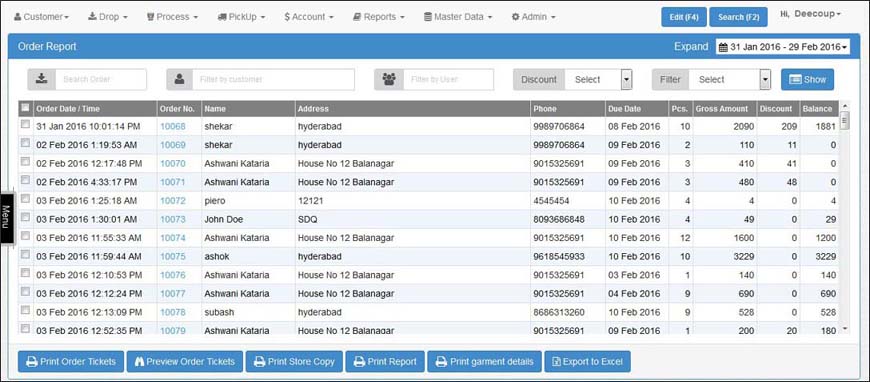Viewport: 870px width, 382px height.
Task: Open order number 10077 link
Action: [173, 293]
